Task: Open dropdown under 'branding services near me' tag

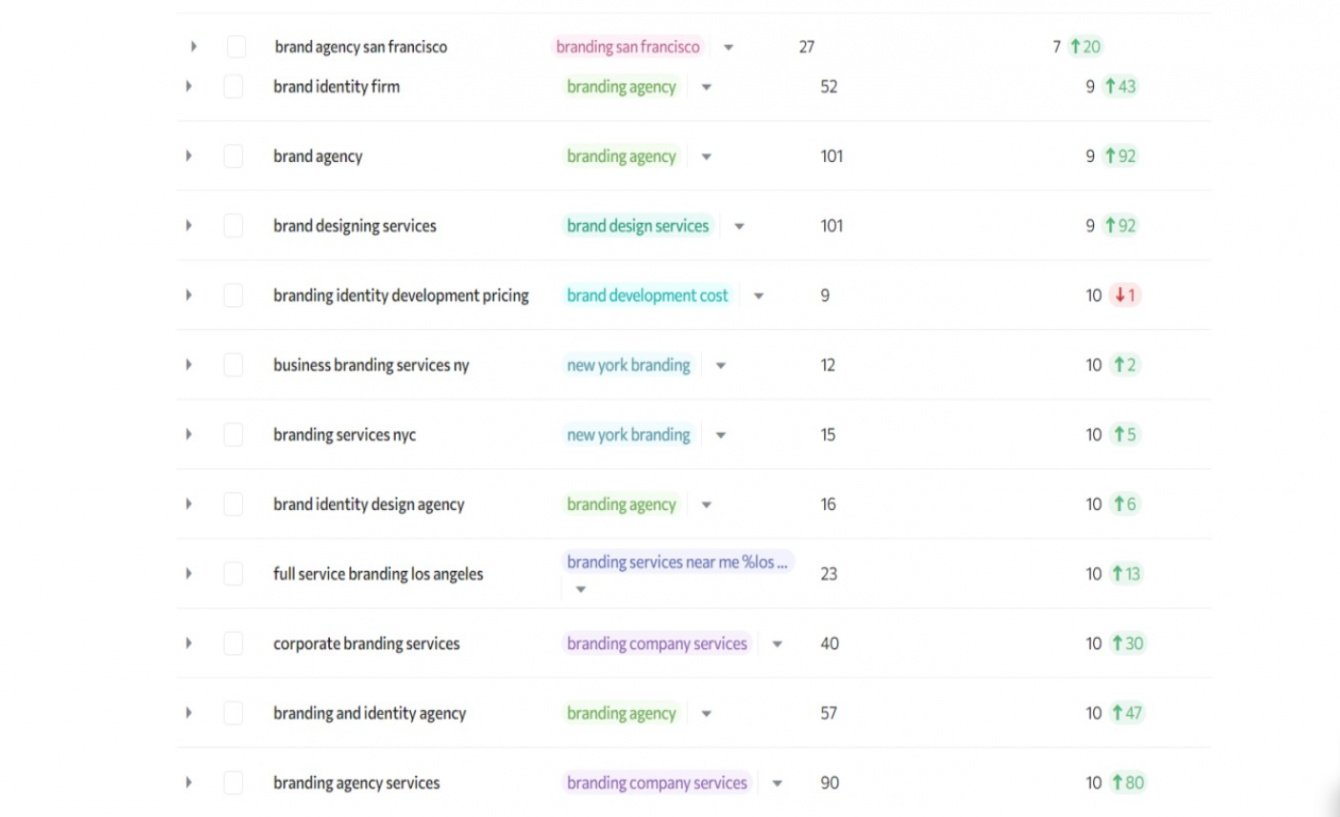Action: coord(580,590)
